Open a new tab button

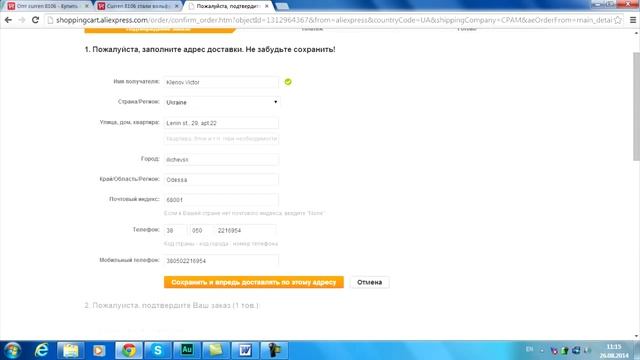tap(282, 6)
